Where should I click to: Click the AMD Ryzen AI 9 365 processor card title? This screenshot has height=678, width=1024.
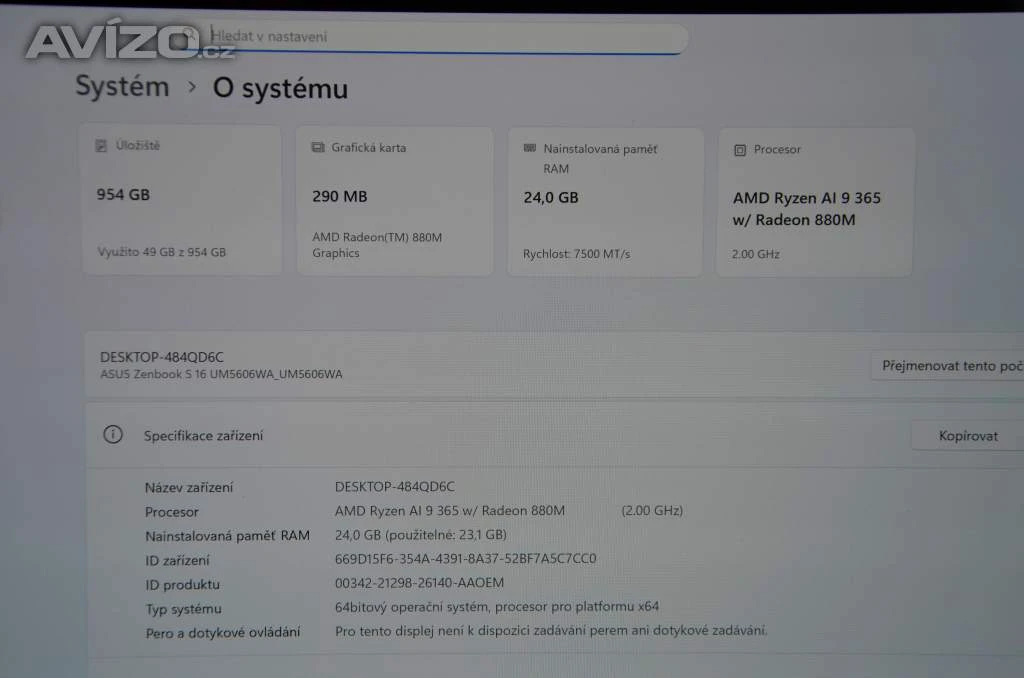coord(806,209)
